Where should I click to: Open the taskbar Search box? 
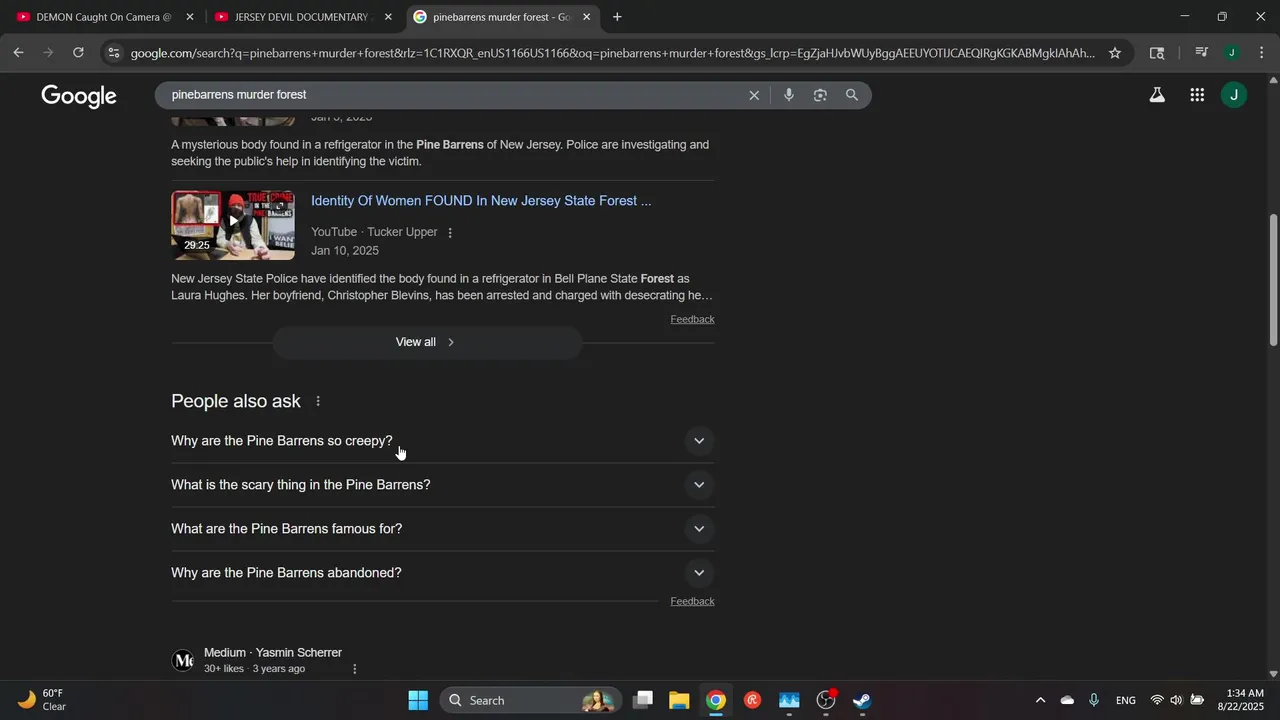[x=531, y=700]
